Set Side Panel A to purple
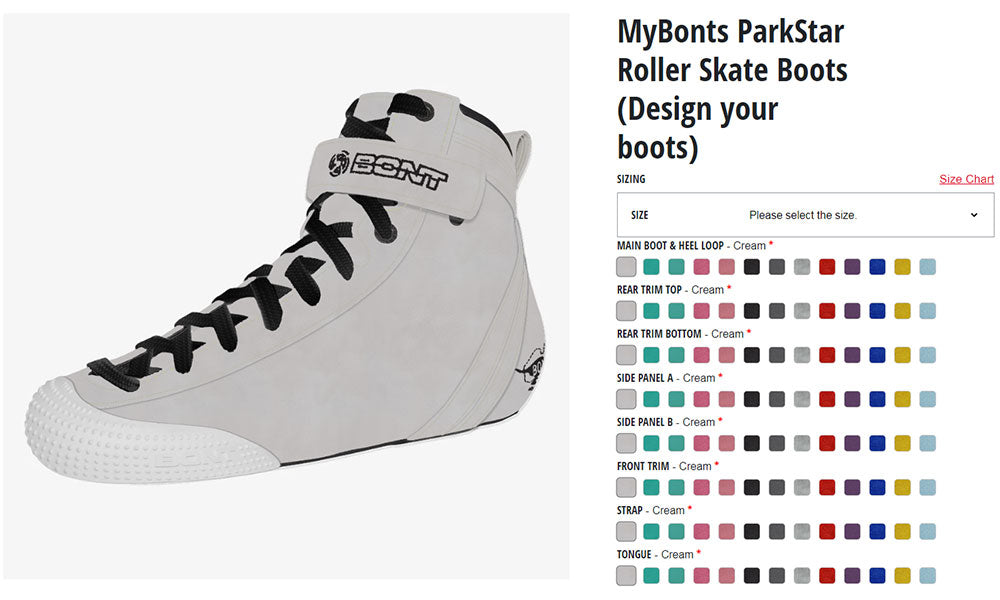 [x=852, y=399]
